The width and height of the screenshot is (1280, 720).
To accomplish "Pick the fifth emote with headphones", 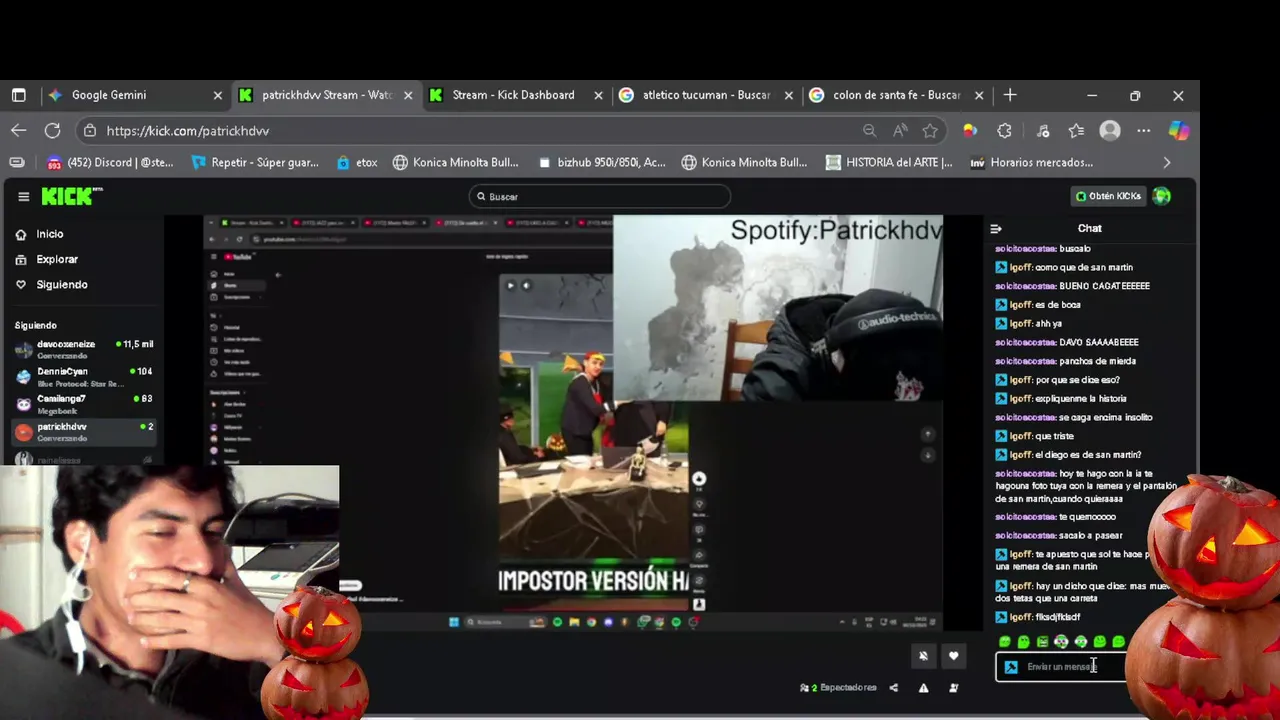I will click(1081, 642).
